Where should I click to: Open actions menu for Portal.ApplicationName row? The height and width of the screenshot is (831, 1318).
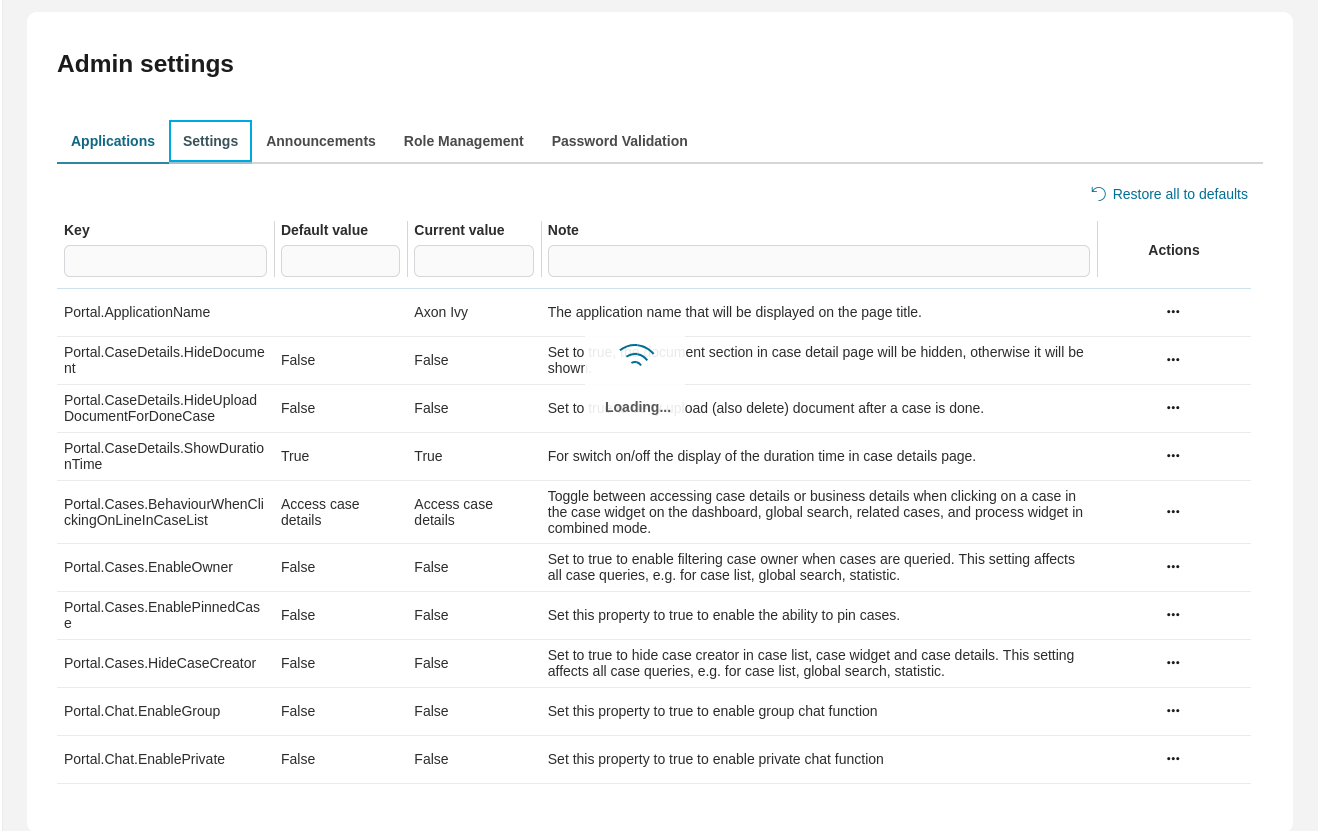[x=1173, y=312]
